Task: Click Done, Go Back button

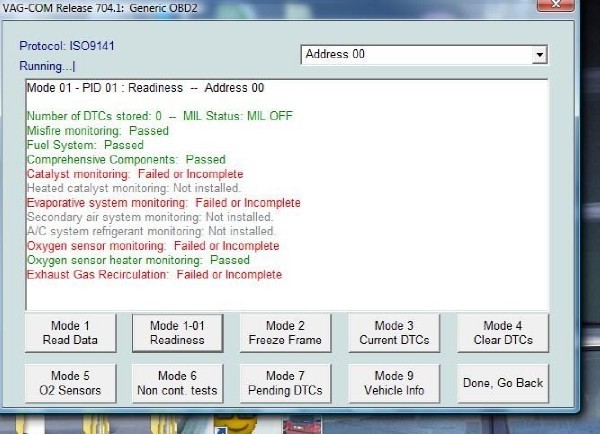Action: pyautogui.click(x=503, y=383)
